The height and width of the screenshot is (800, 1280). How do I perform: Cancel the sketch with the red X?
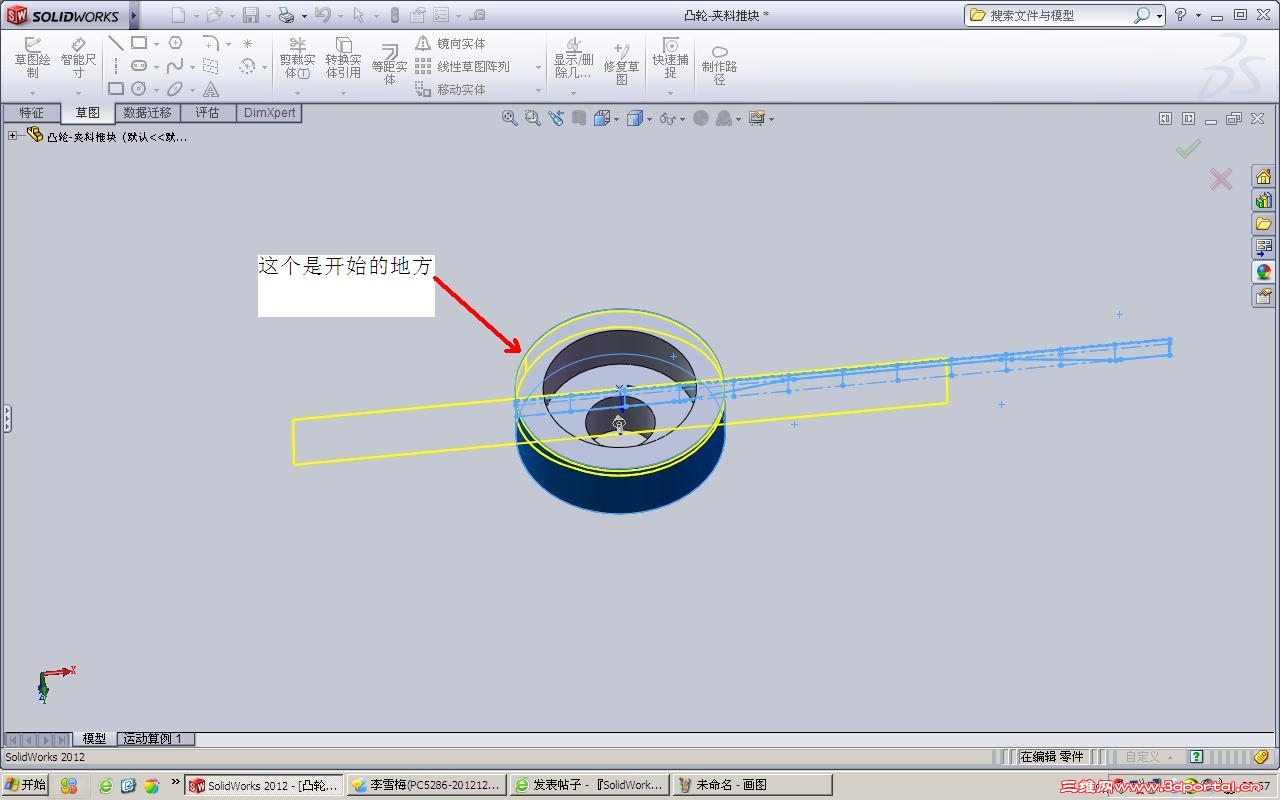1220,179
